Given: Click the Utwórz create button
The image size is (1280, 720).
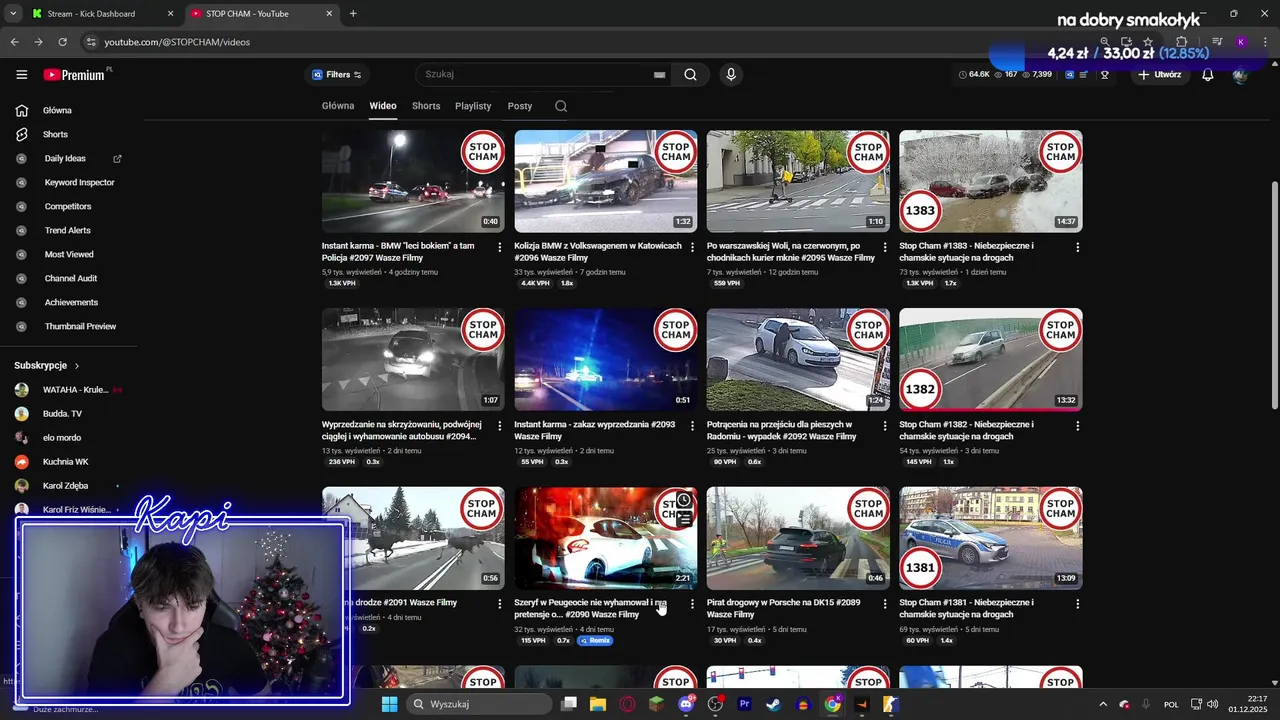Looking at the screenshot, I should (1159, 74).
